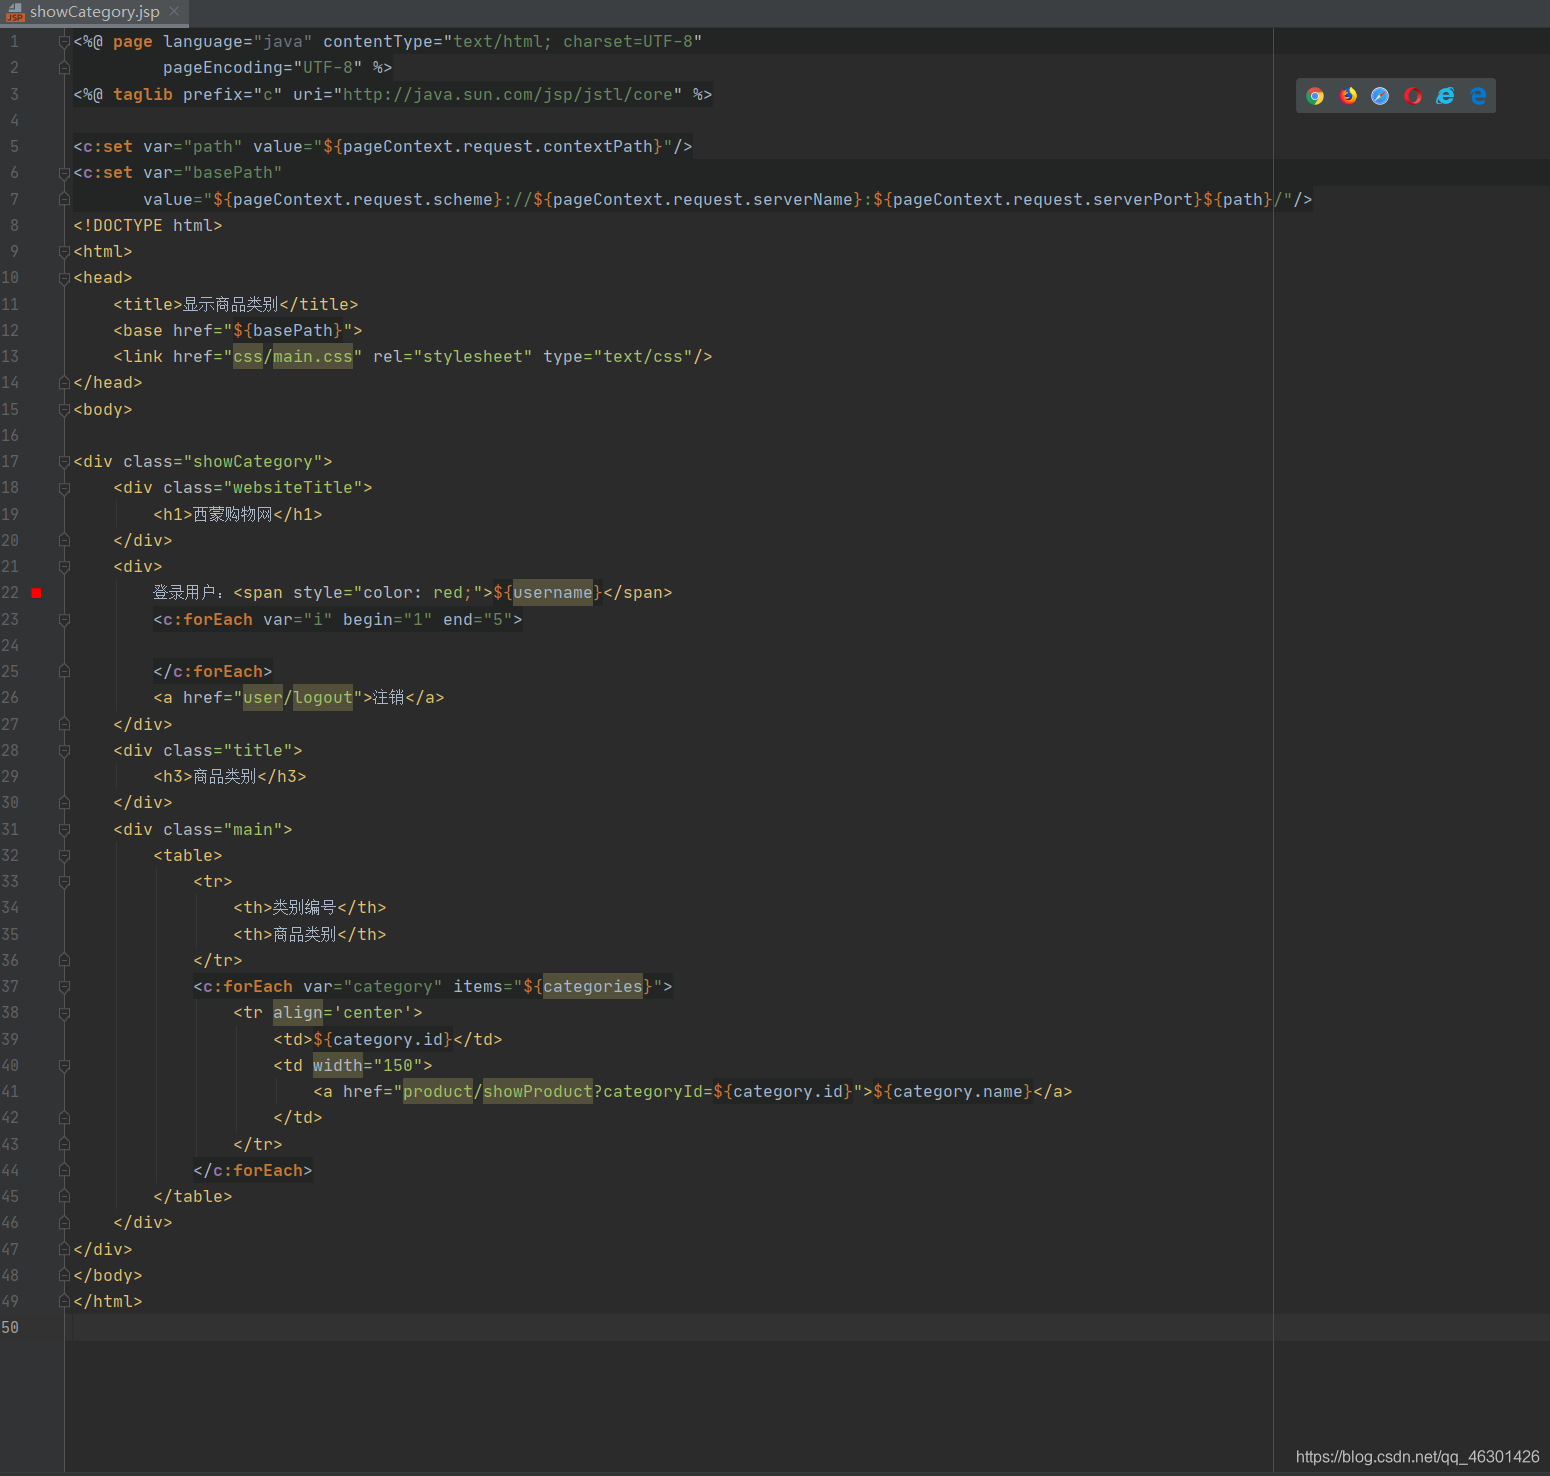Collapse the html tag fold on line 9

(x=64, y=252)
